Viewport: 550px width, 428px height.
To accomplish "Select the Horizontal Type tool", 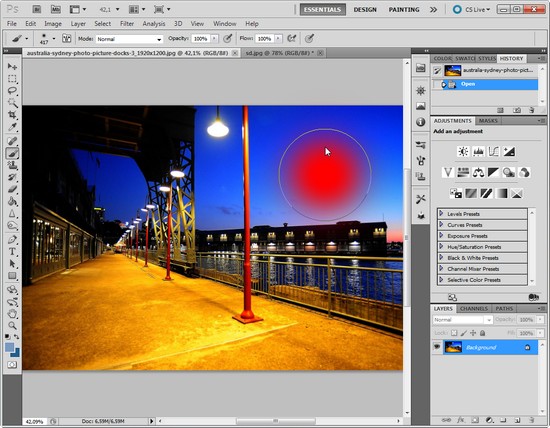I will pos(12,252).
